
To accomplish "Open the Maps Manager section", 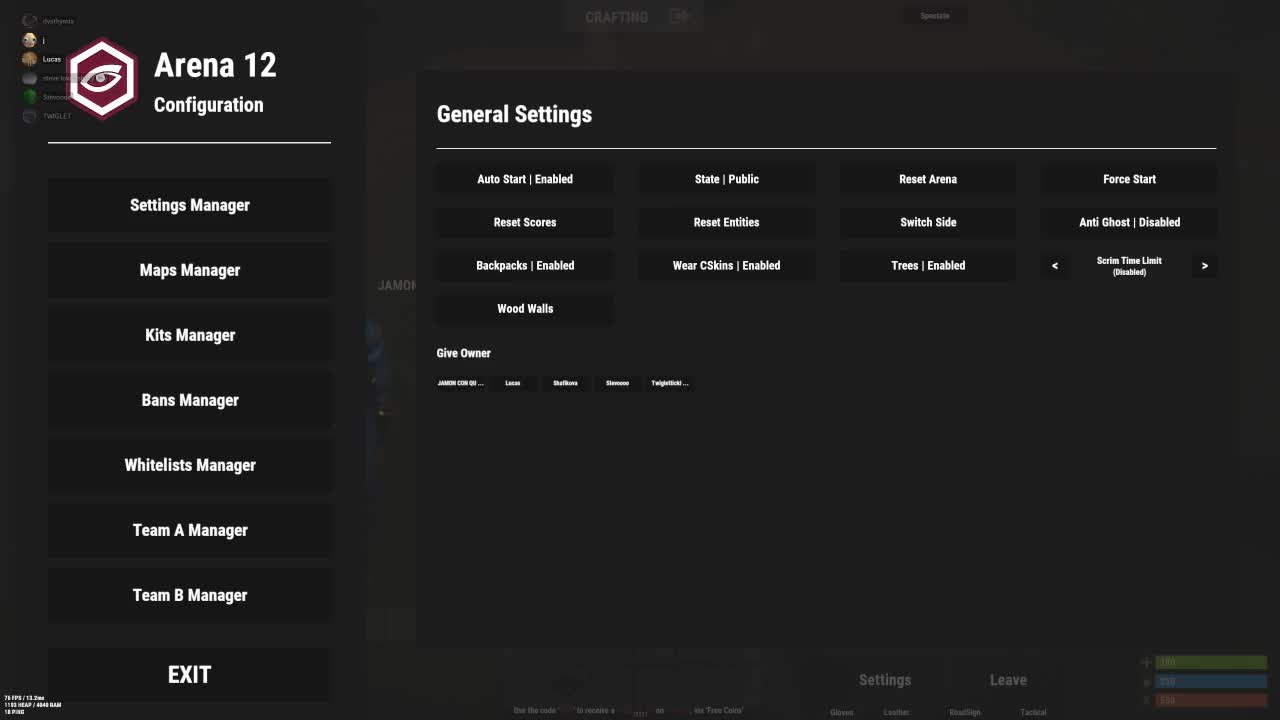I will [x=189, y=270].
